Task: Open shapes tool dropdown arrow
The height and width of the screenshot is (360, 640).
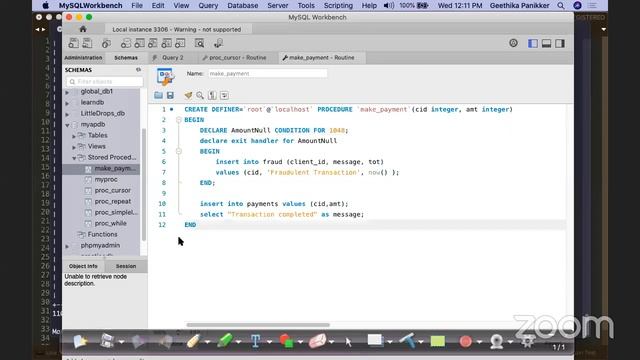Action: coord(300,342)
